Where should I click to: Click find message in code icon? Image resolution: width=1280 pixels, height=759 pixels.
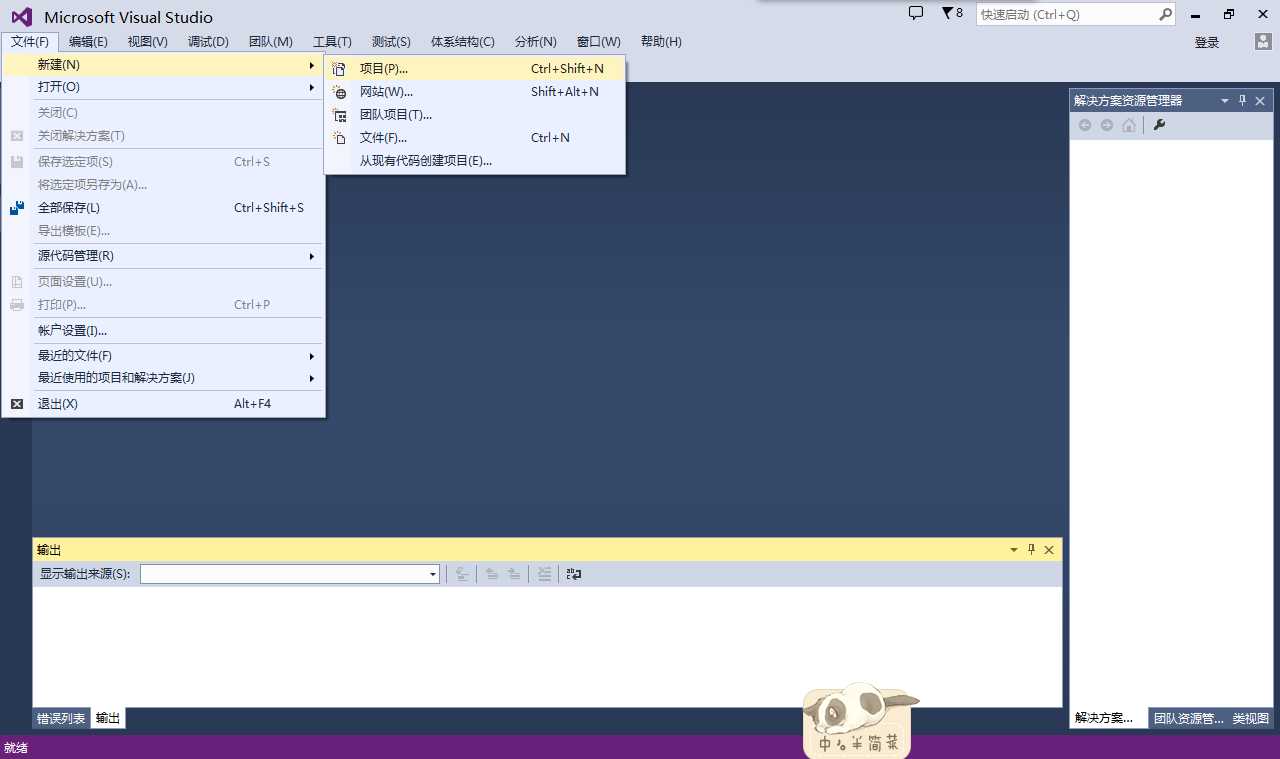(x=462, y=574)
